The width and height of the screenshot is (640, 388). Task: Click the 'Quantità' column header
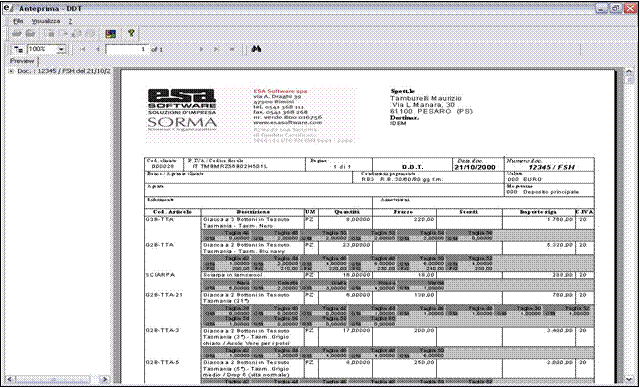pyautogui.click(x=347, y=212)
